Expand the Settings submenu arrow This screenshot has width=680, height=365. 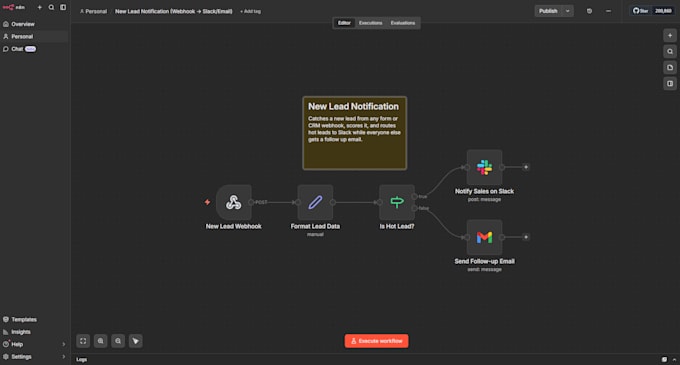(x=64, y=357)
